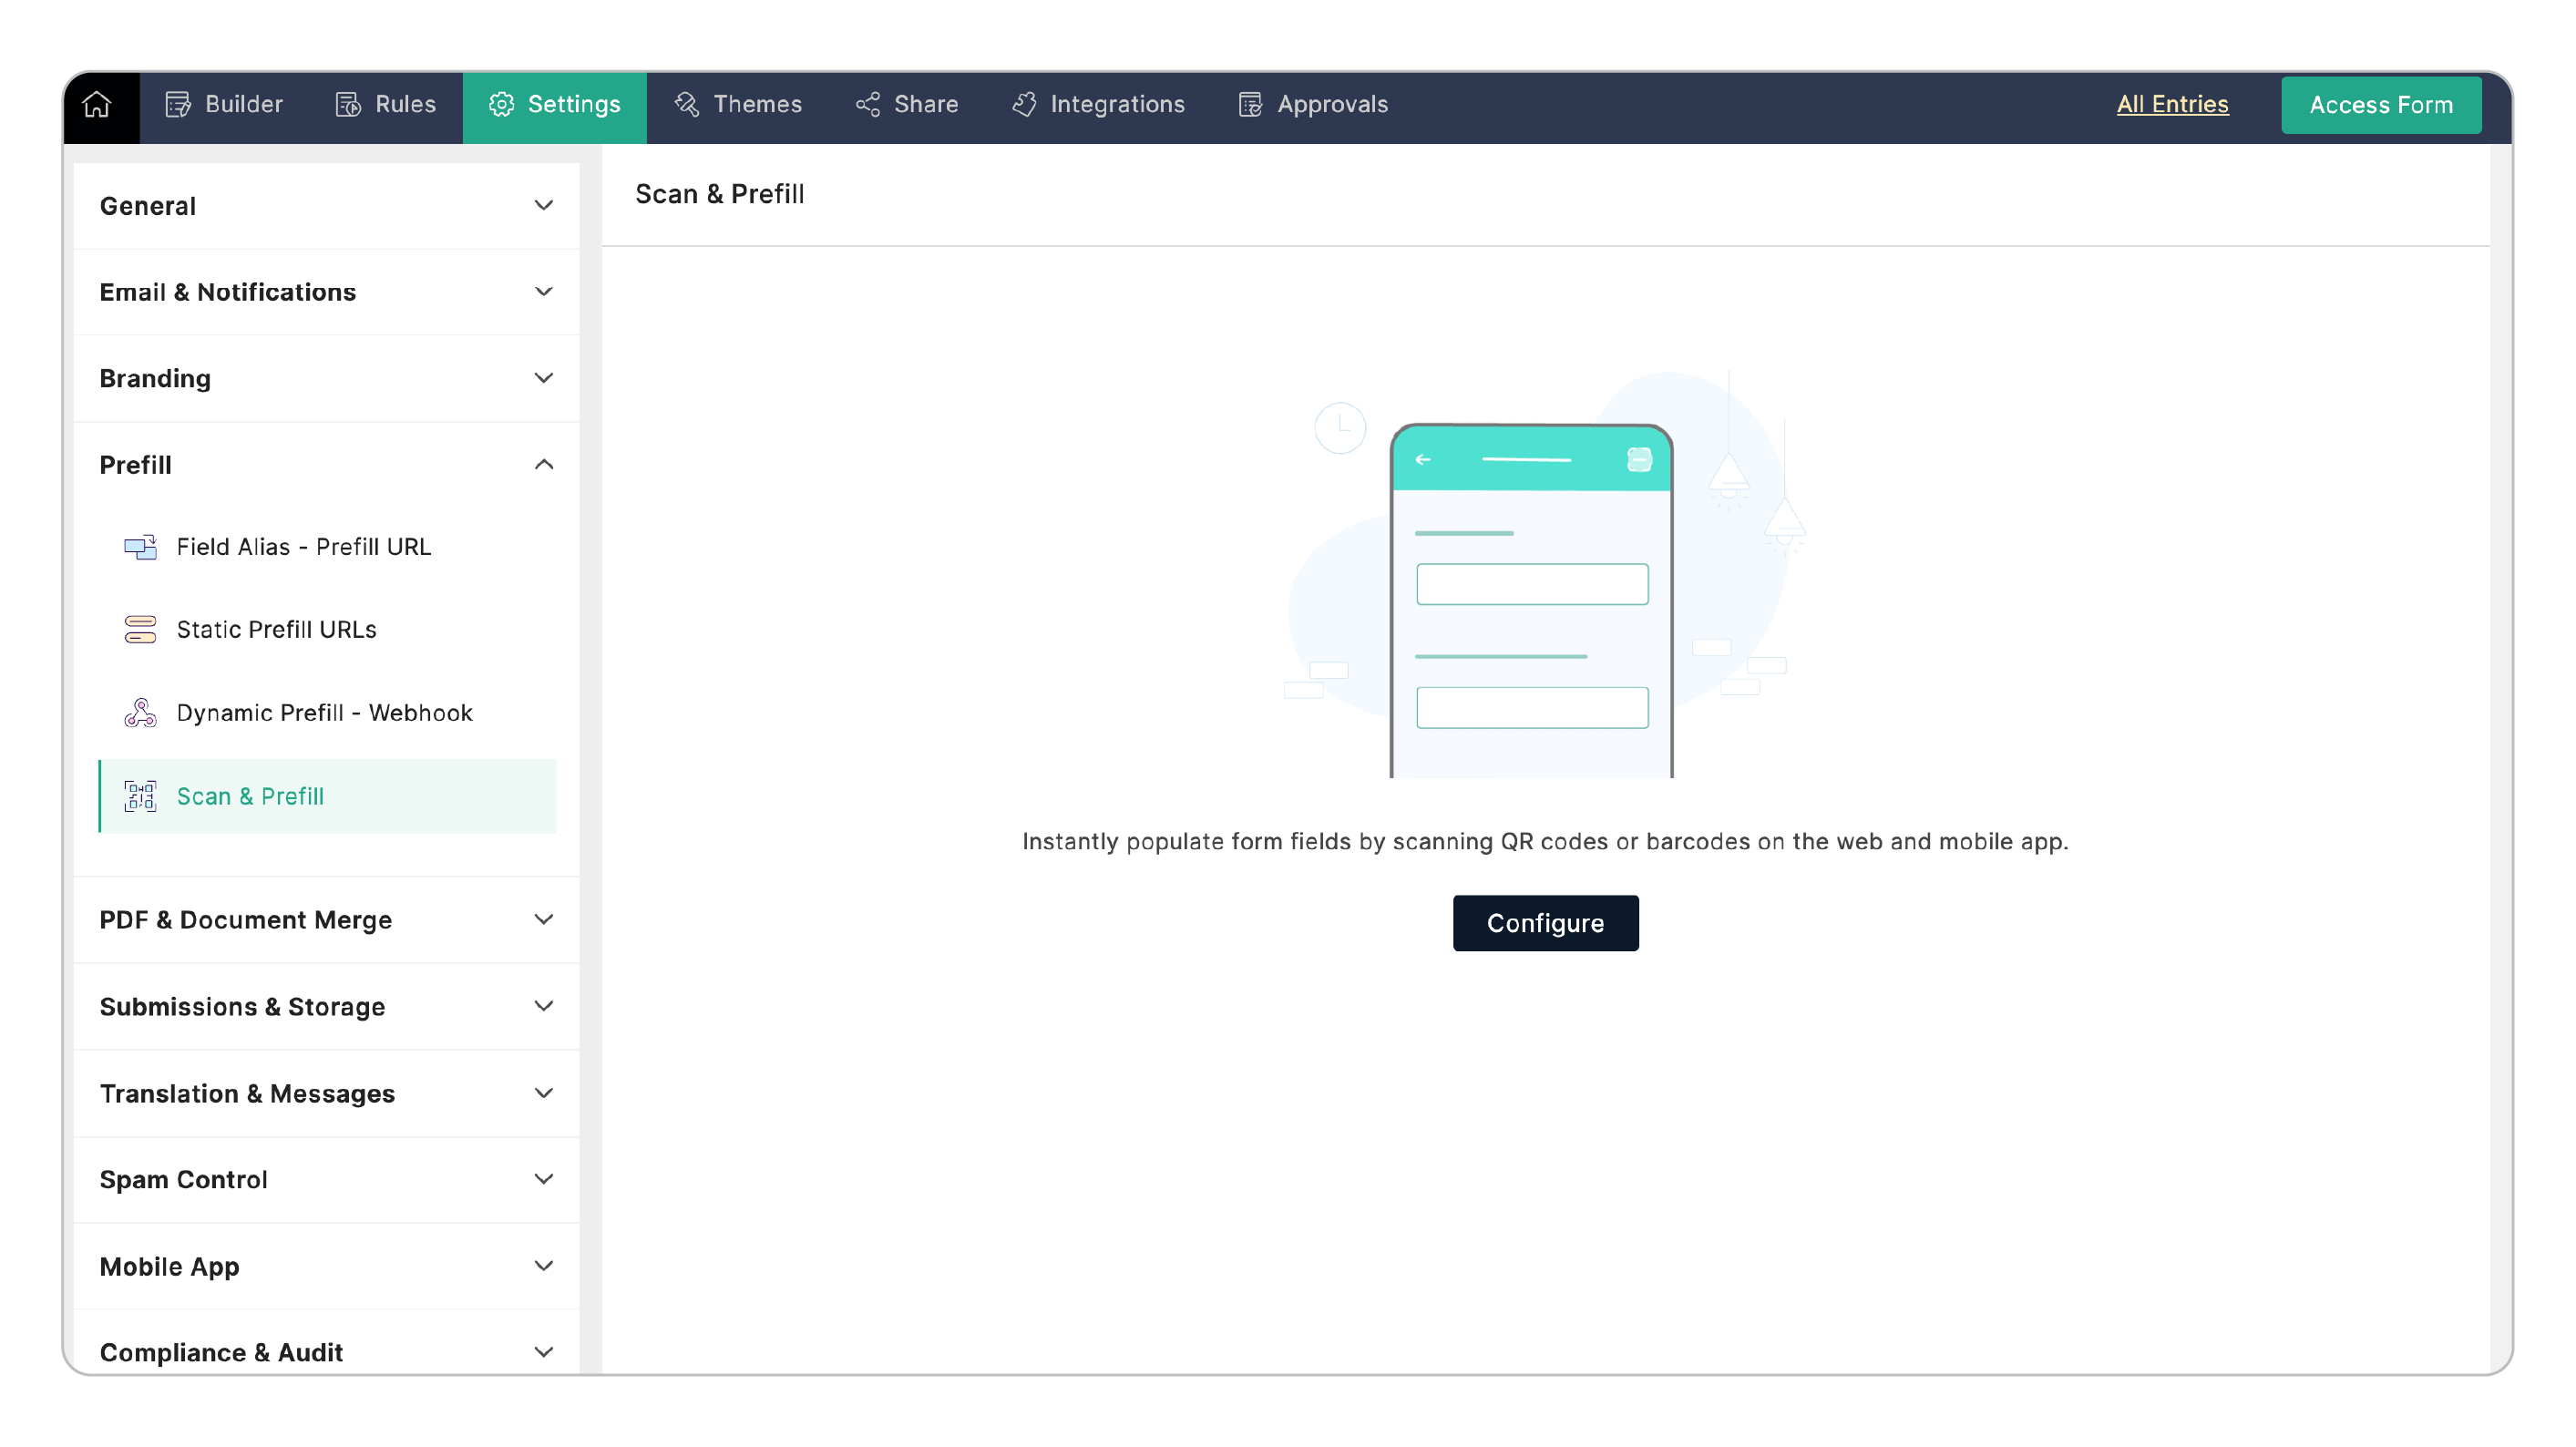Select the Builder icon in the navbar

coord(177,104)
